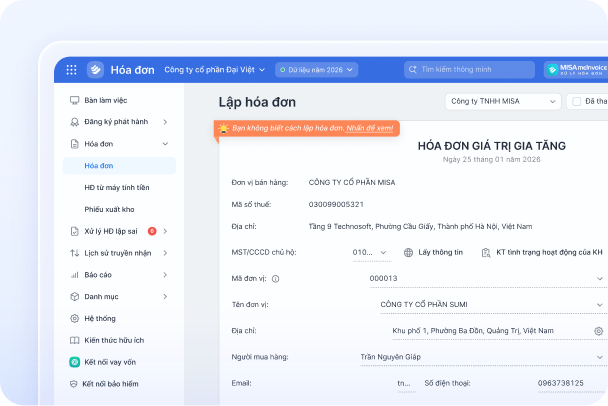Click the Kết nối bảo hiểm shield icon

(x=74, y=384)
